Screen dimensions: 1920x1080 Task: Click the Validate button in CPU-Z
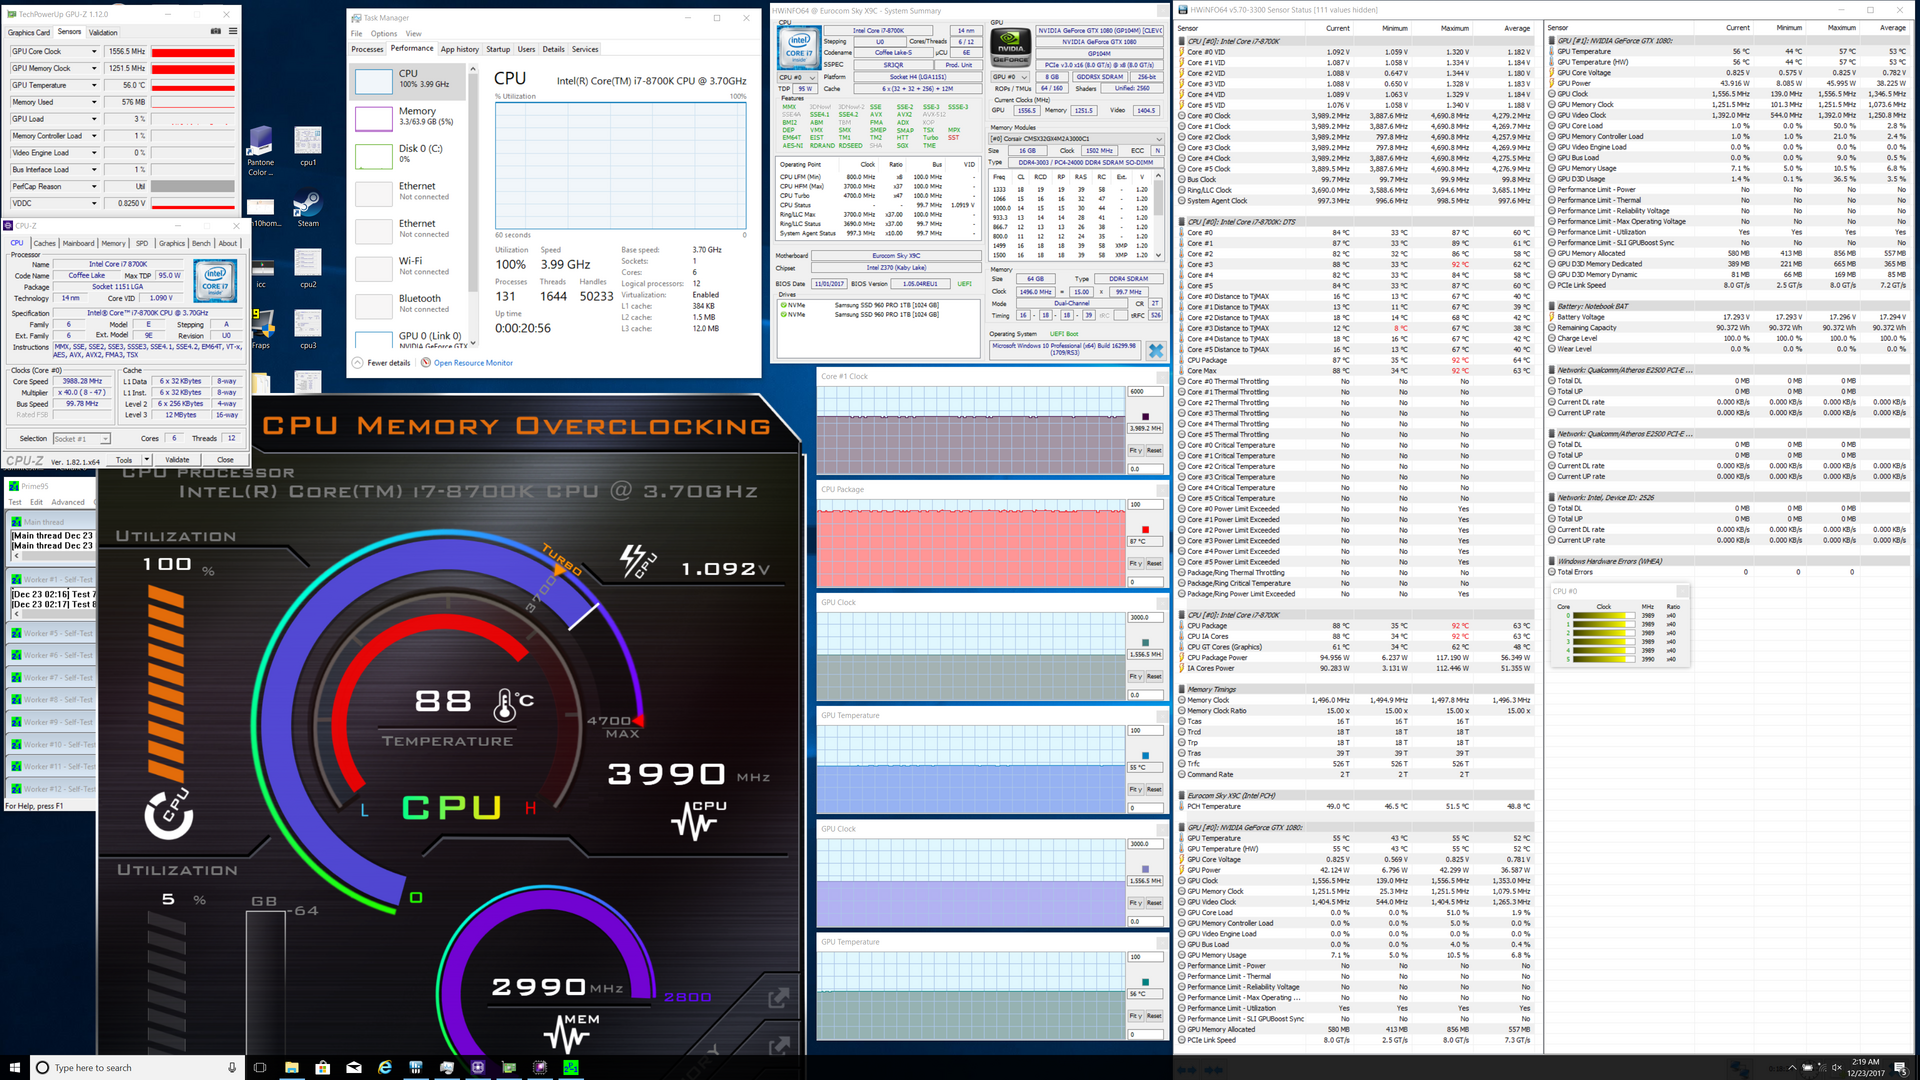177,460
